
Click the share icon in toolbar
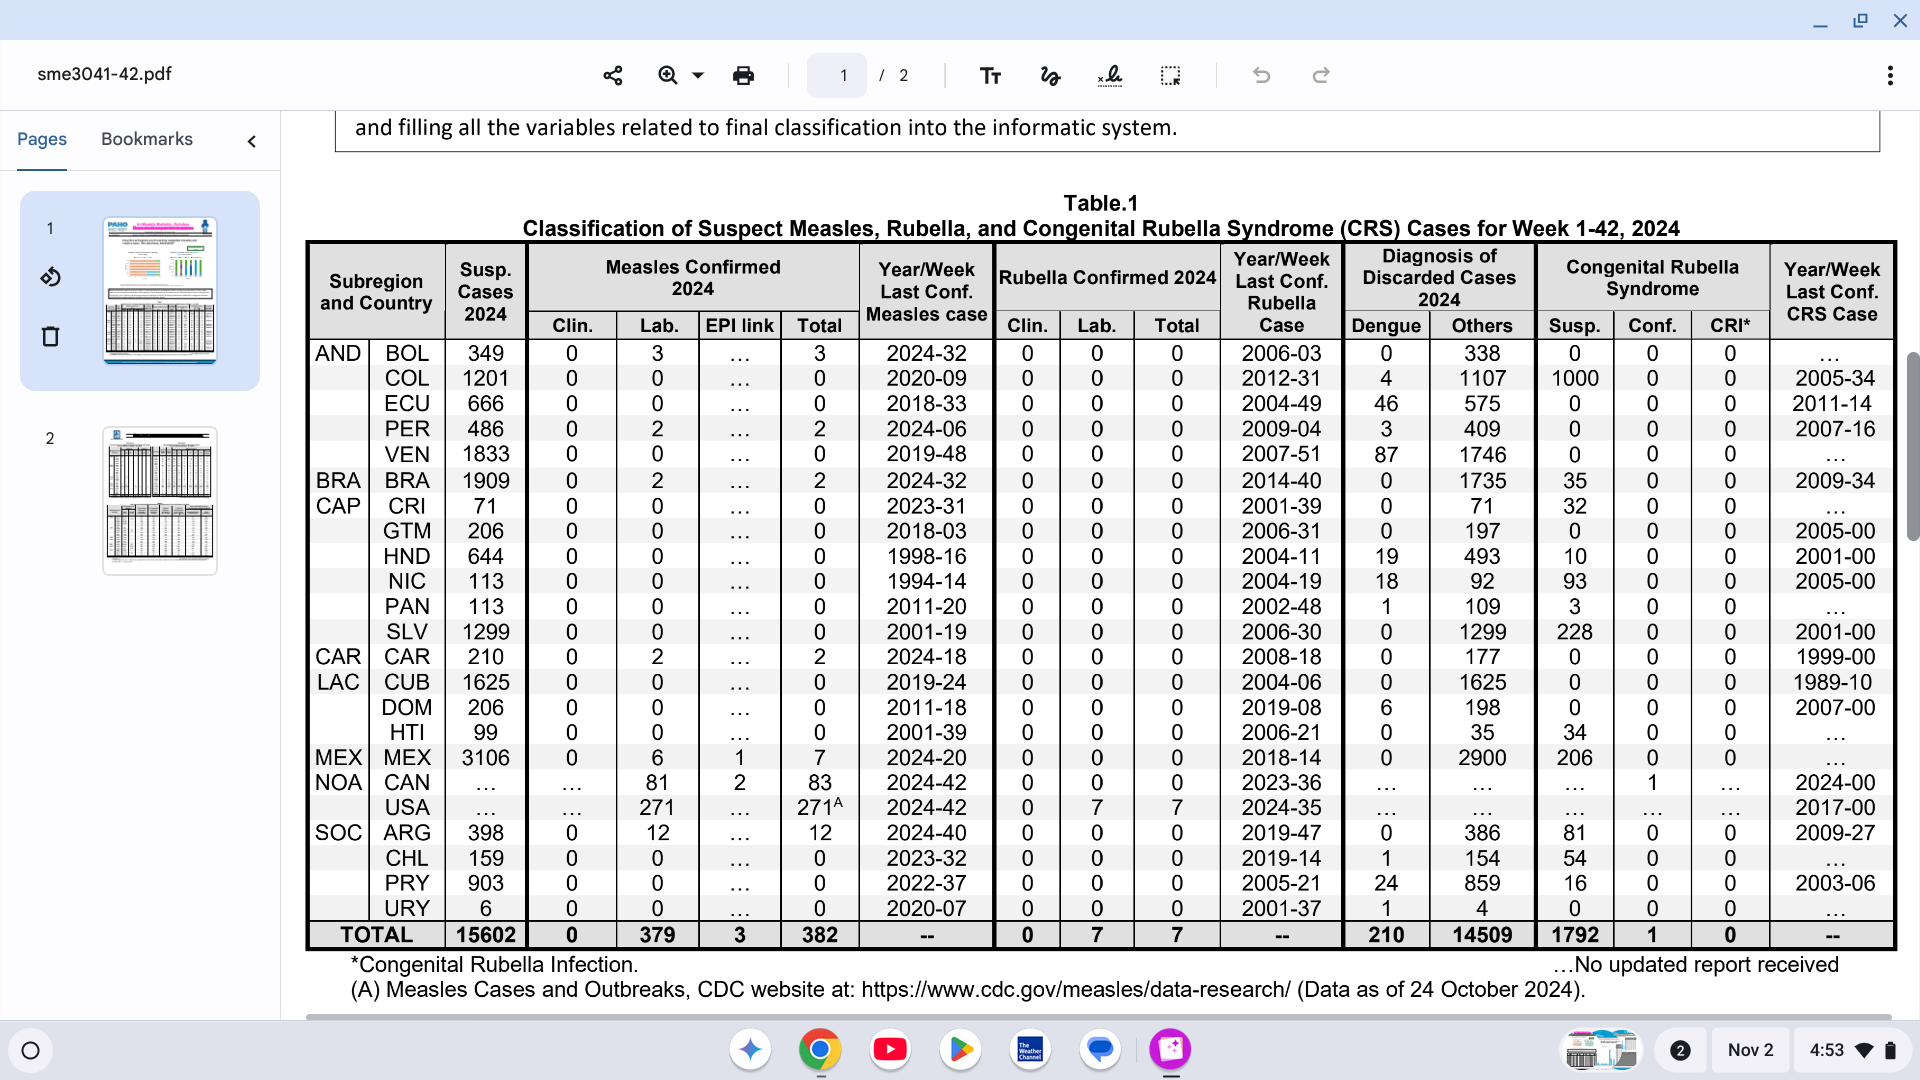613,75
